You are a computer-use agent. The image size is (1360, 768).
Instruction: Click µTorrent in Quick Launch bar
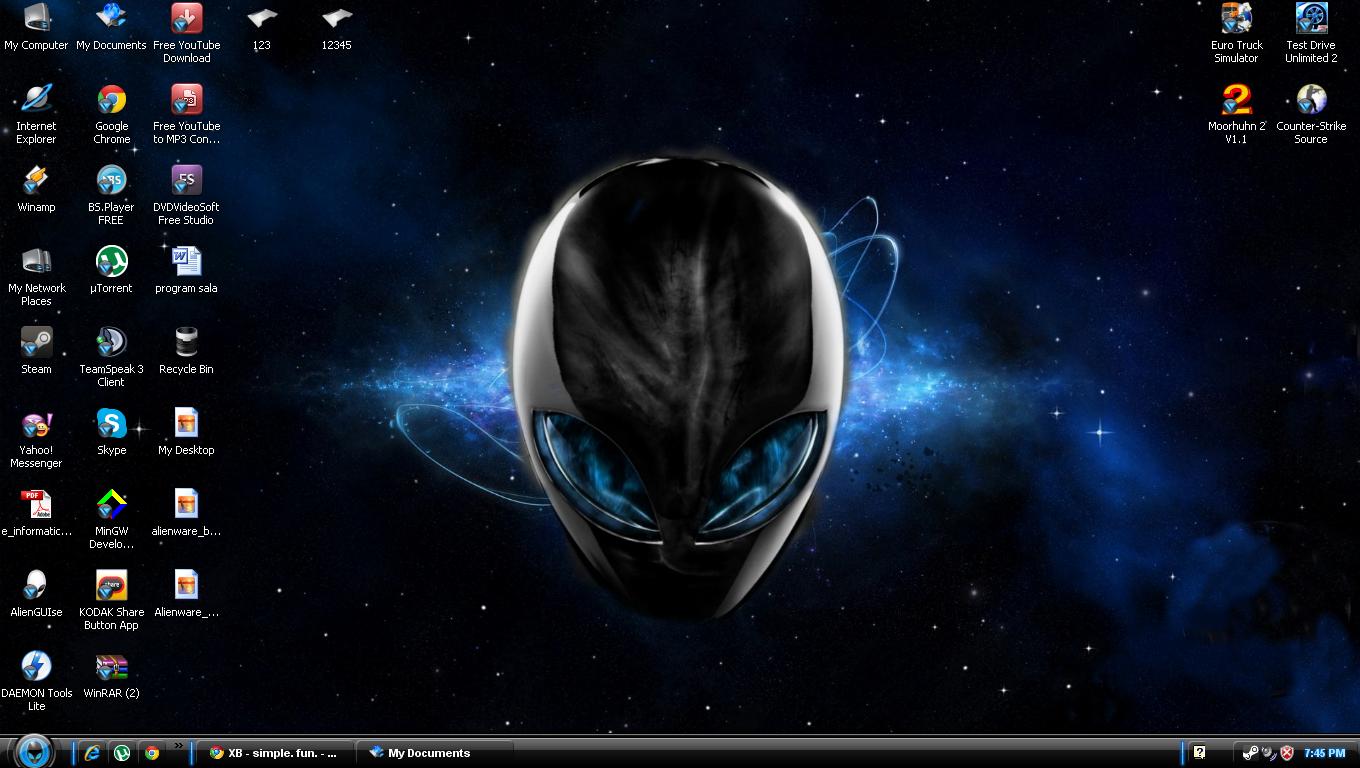click(122, 753)
